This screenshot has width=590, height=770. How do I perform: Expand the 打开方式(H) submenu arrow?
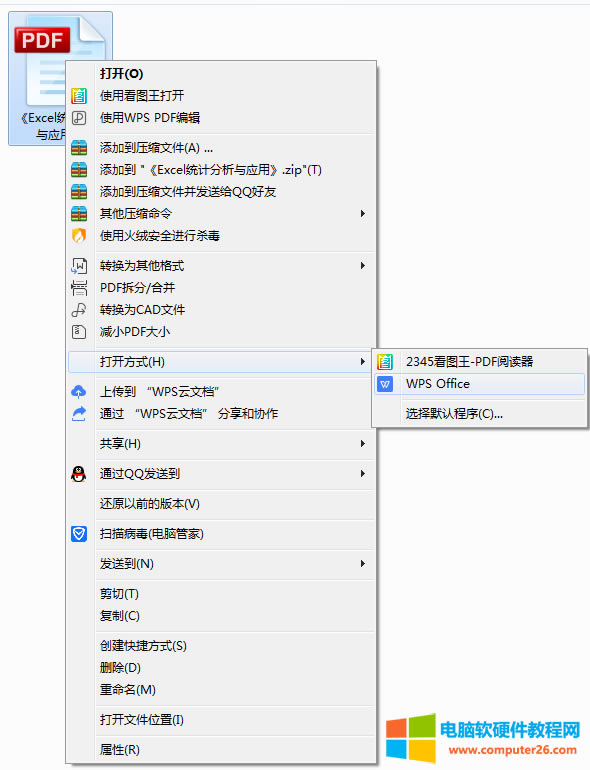click(363, 362)
